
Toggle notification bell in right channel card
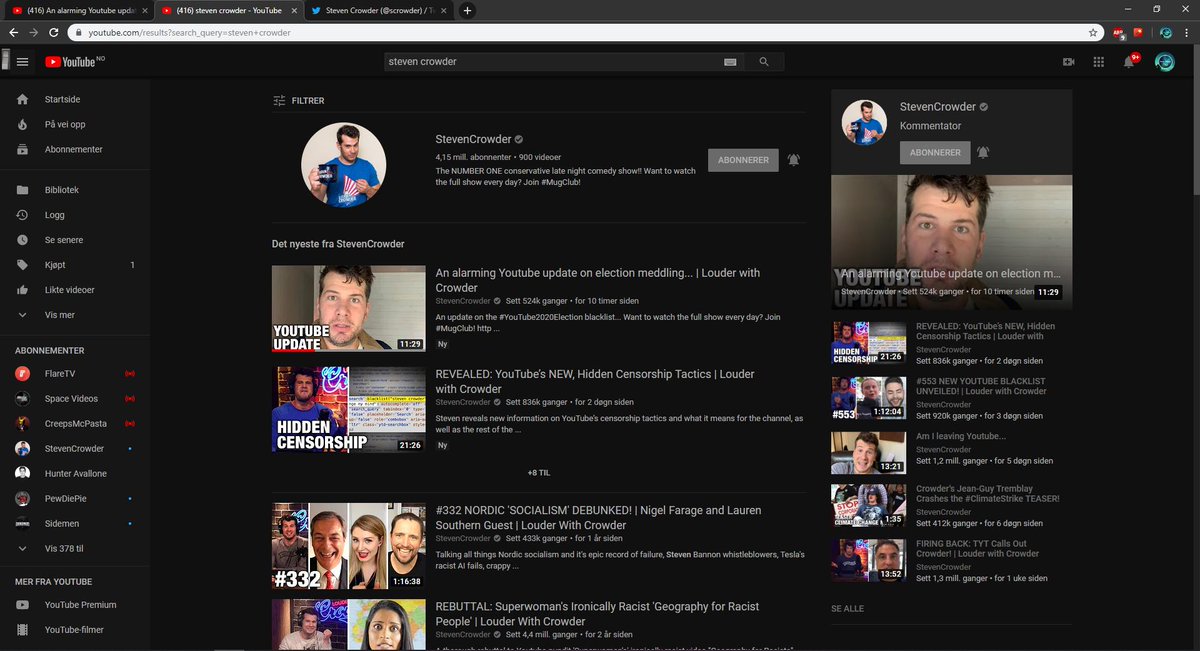[983, 152]
